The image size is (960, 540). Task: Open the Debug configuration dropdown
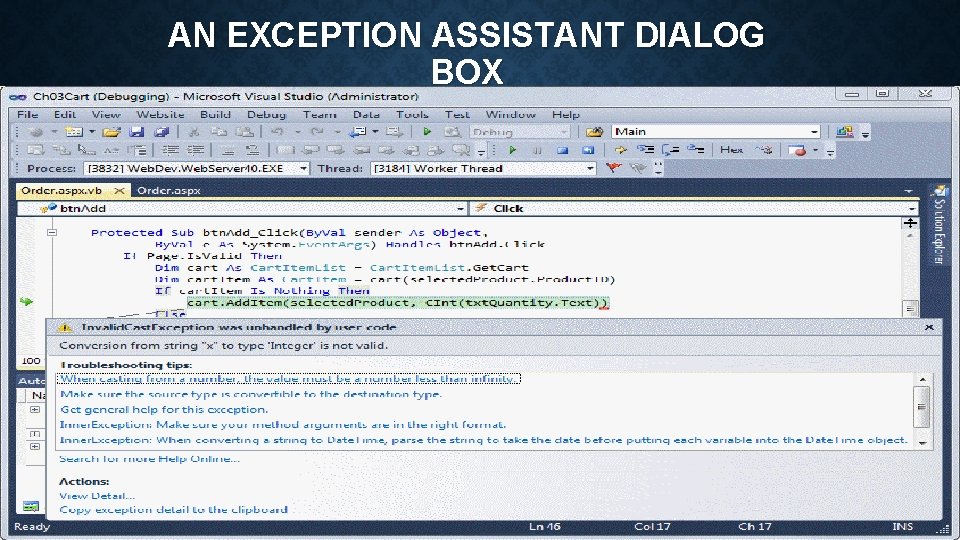point(564,132)
